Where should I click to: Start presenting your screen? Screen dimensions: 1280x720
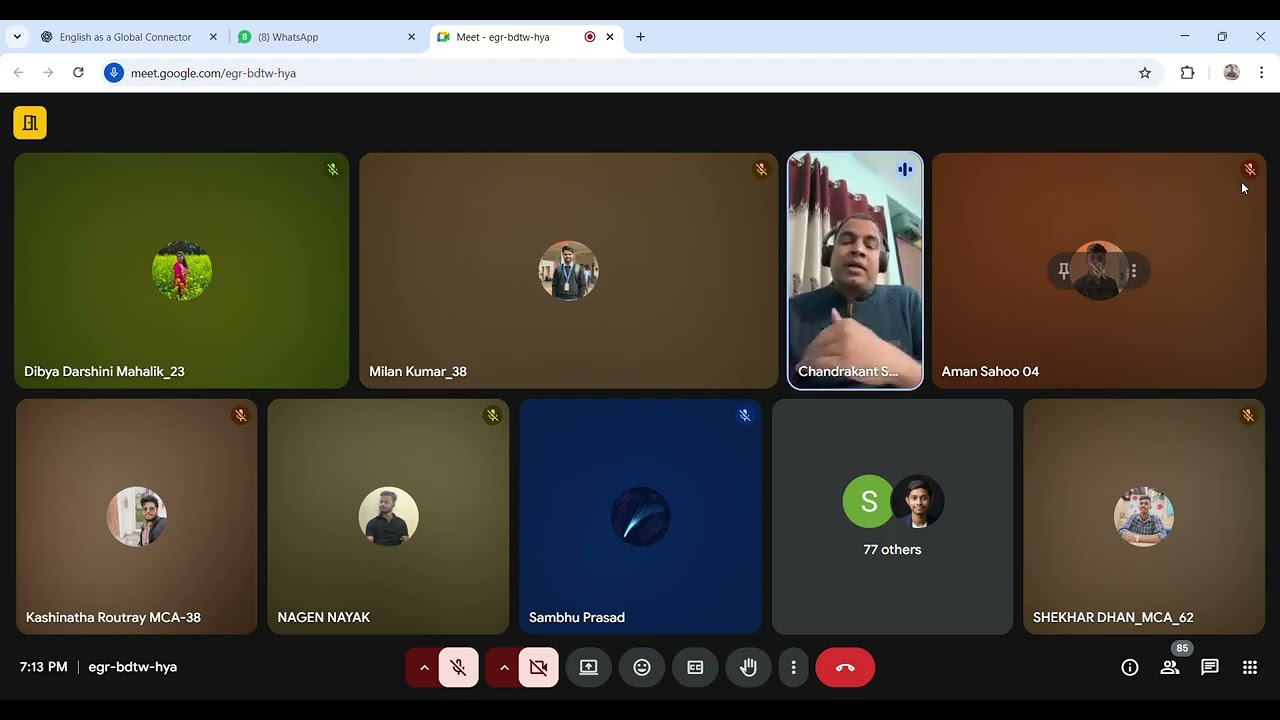[x=589, y=667]
